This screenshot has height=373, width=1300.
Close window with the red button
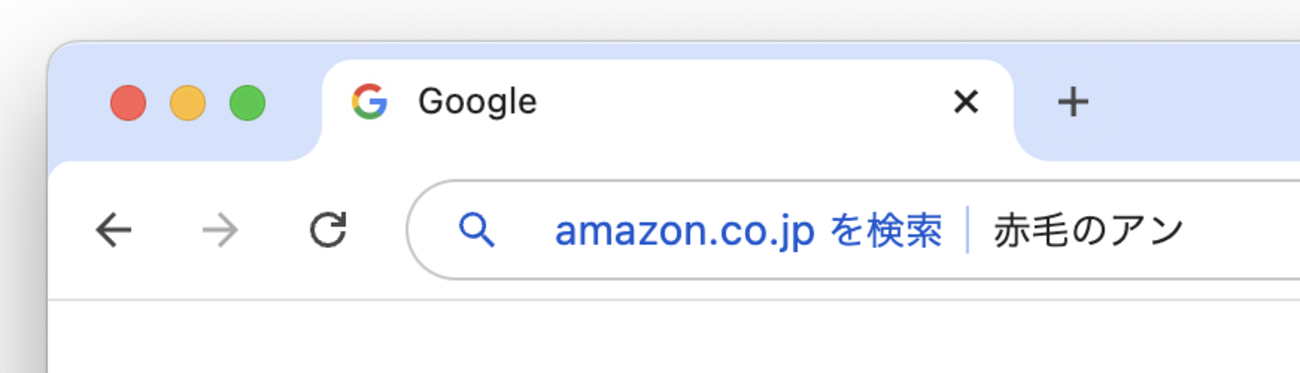[x=128, y=103]
